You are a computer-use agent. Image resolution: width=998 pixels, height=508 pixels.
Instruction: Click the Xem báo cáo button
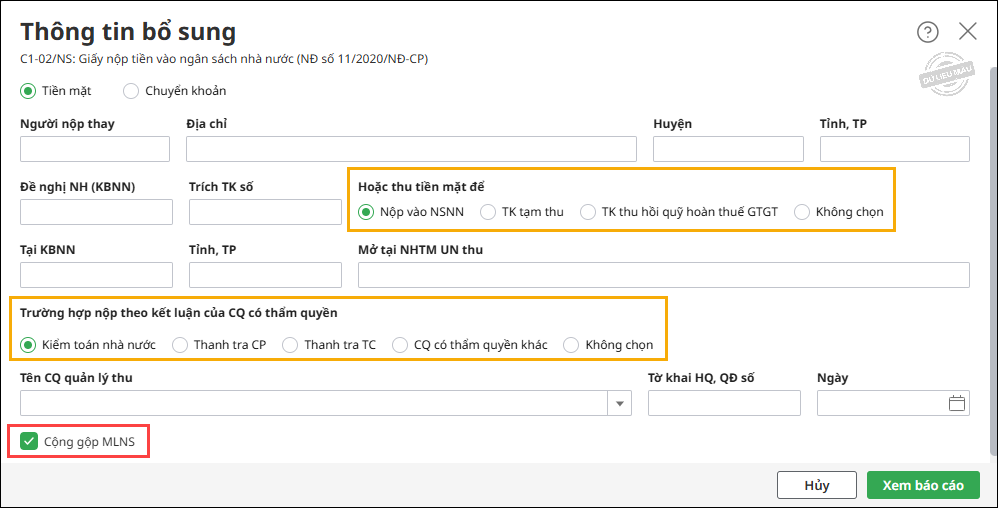pyautogui.click(x=923, y=485)
